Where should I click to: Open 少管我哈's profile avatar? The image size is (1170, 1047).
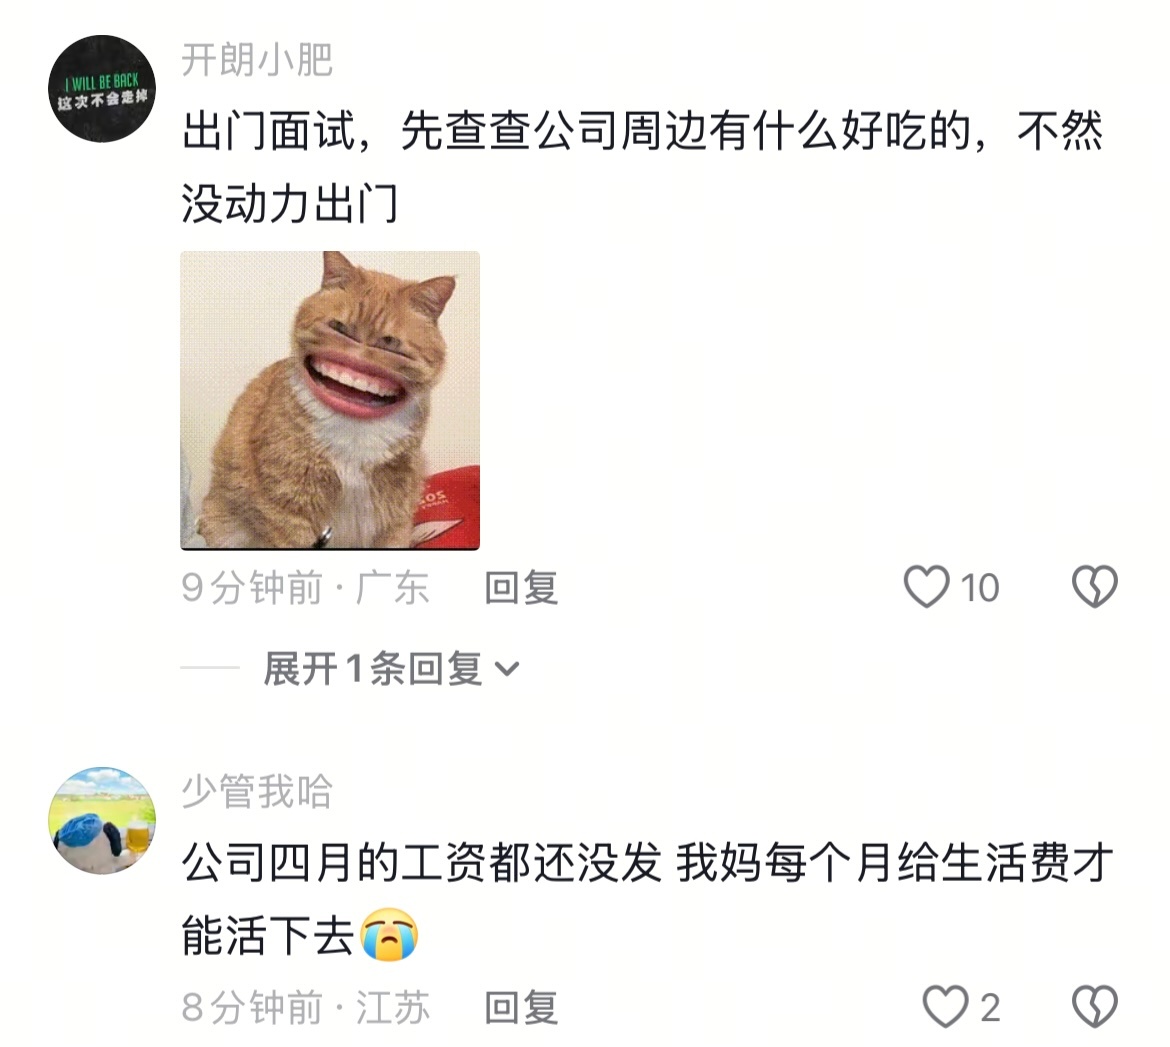102,819
